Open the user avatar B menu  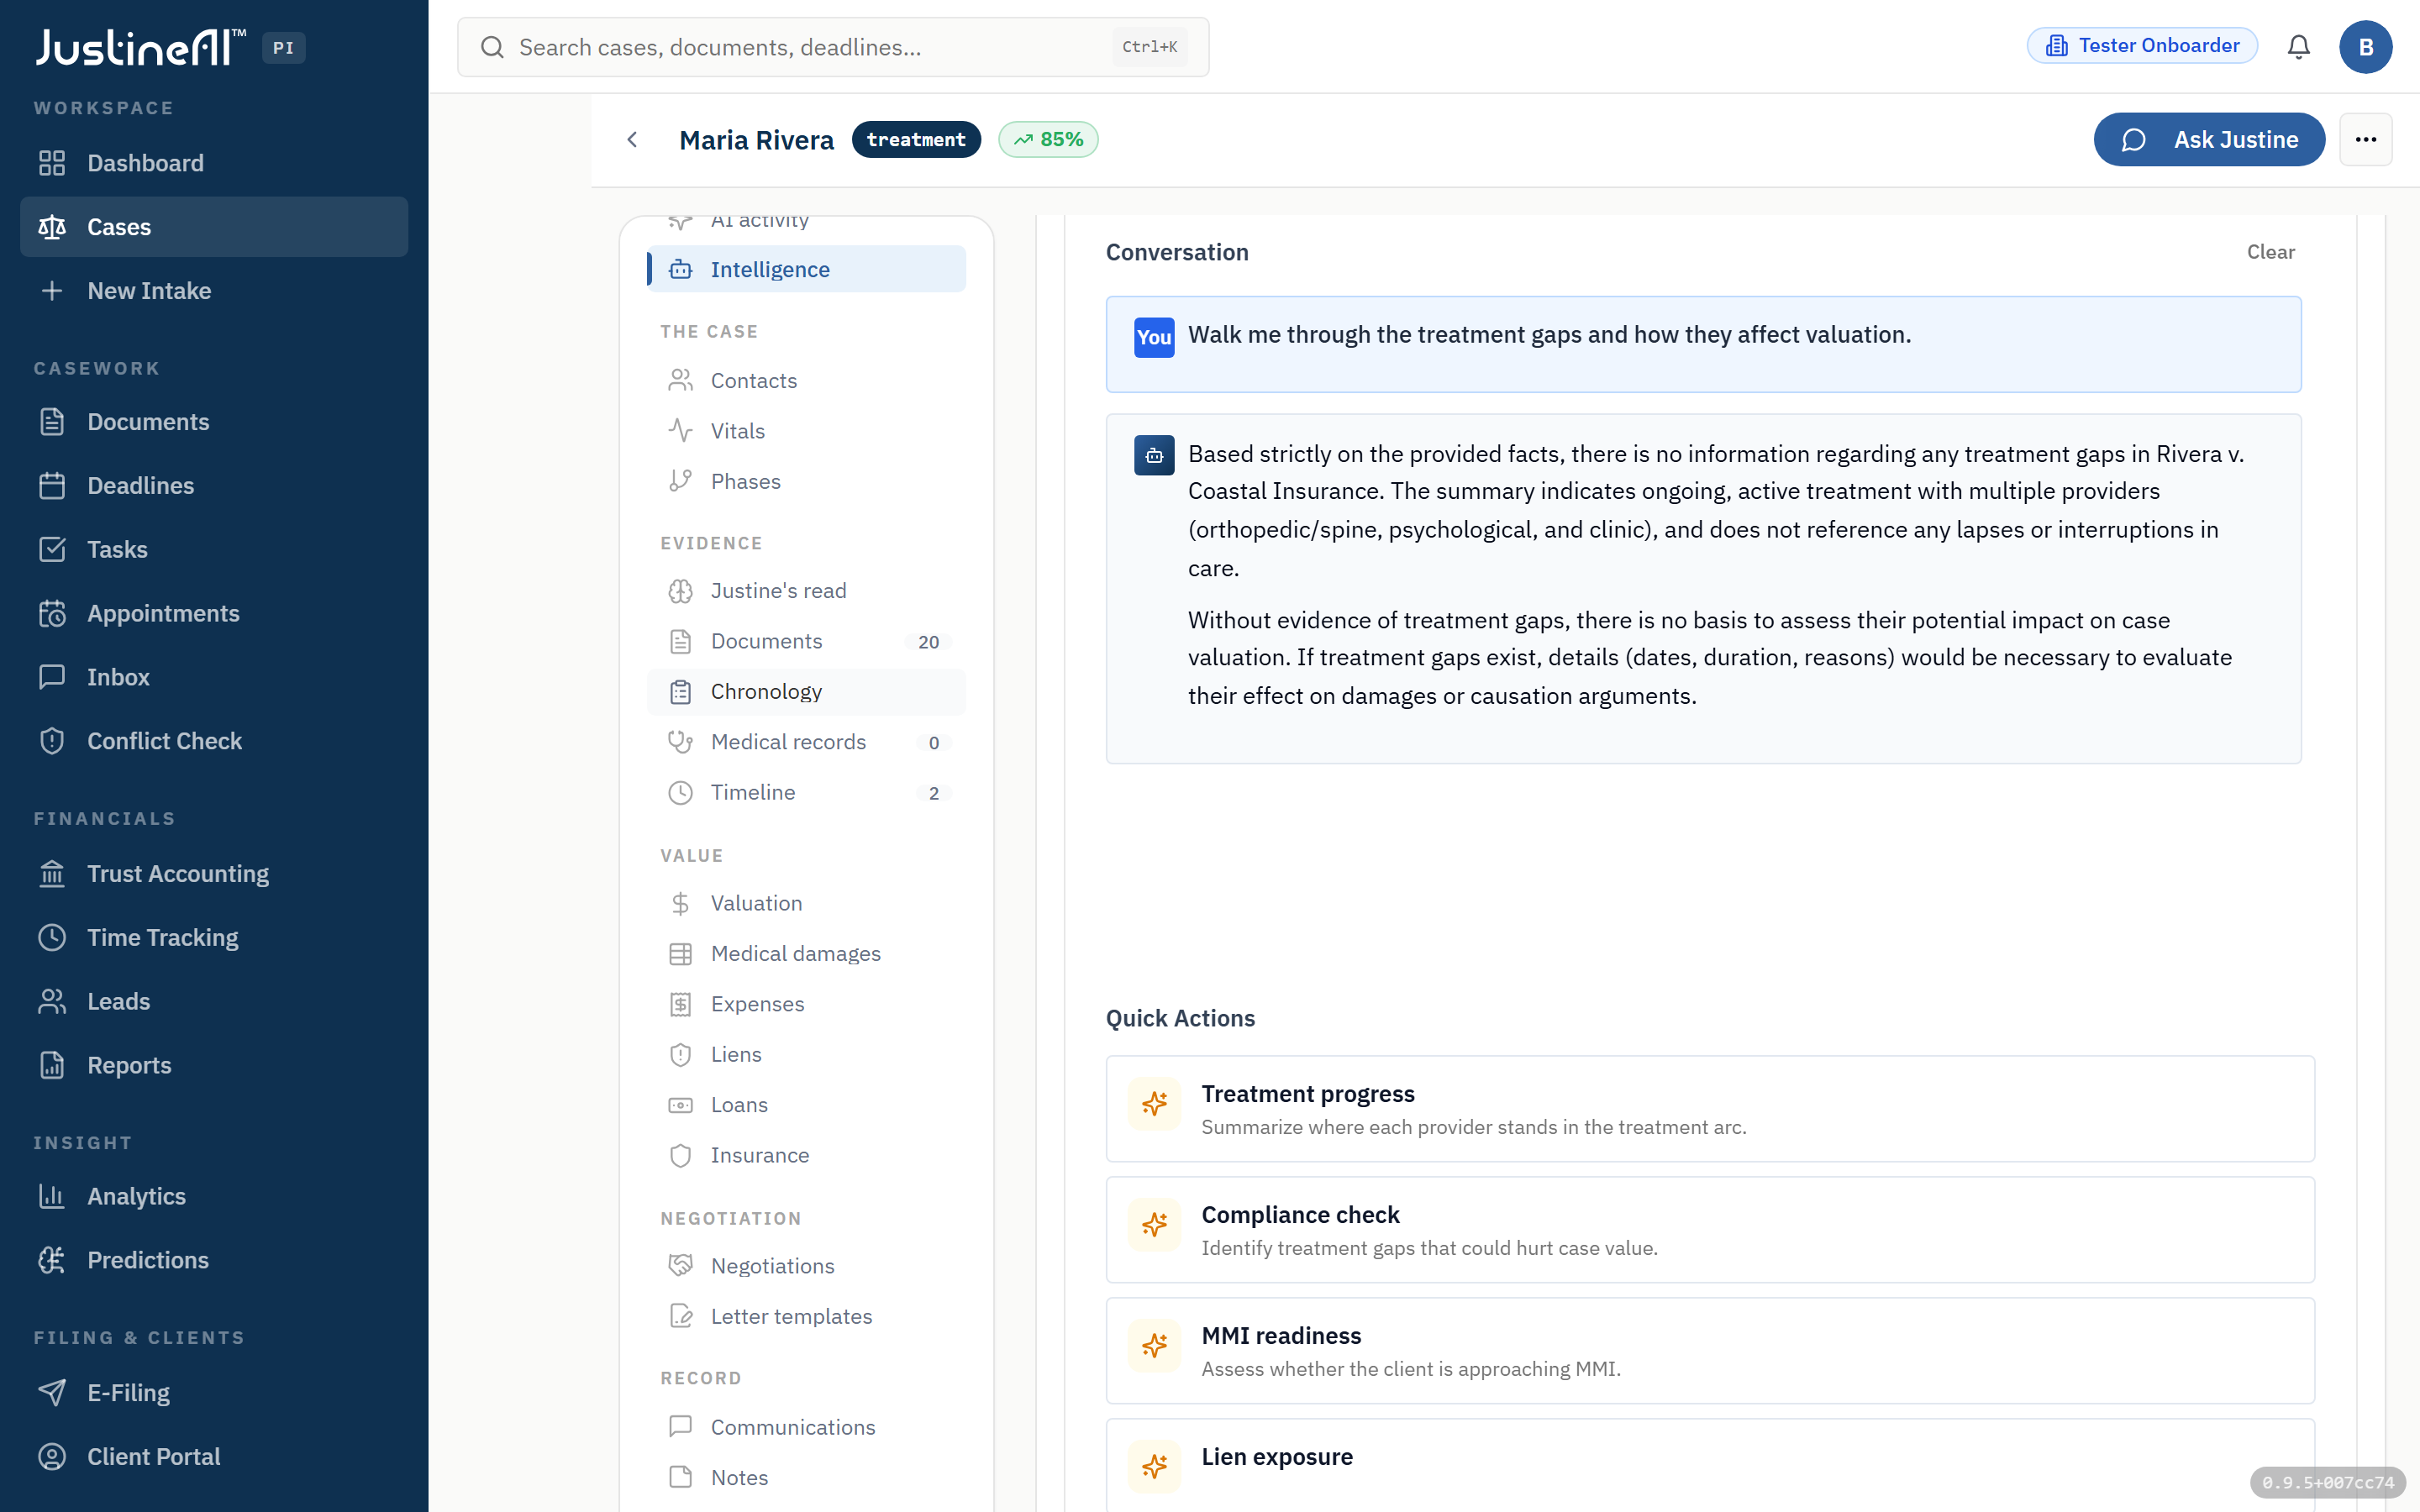[2365, 47]
